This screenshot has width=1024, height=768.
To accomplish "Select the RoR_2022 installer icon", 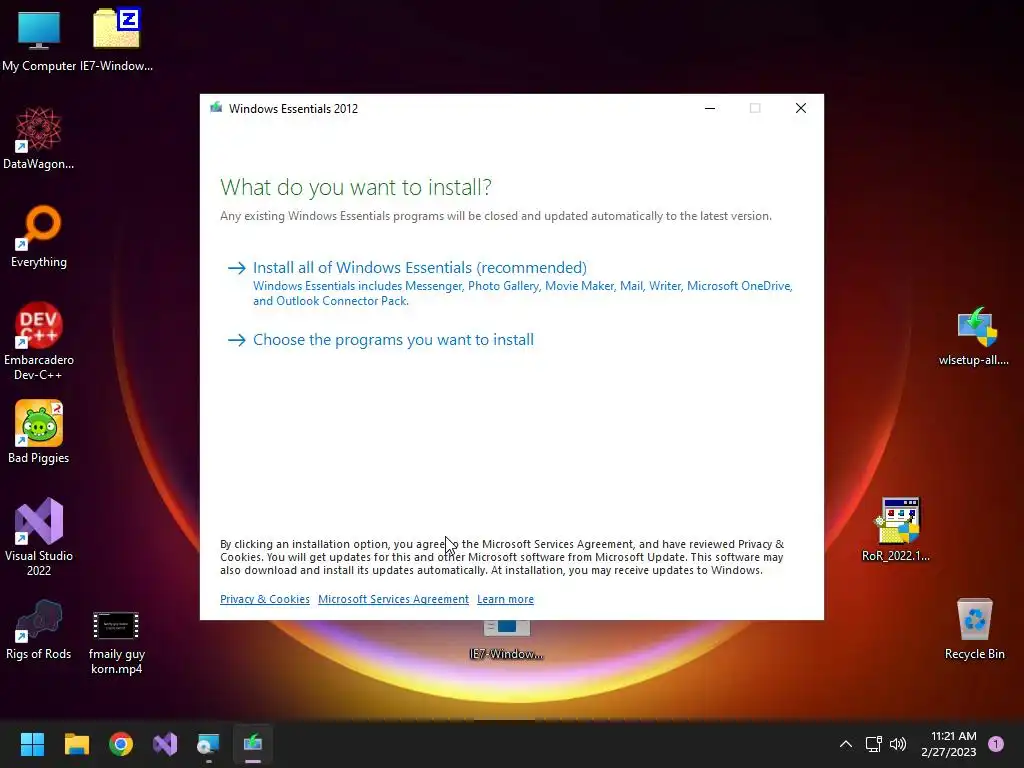I will tap(896, 529).
